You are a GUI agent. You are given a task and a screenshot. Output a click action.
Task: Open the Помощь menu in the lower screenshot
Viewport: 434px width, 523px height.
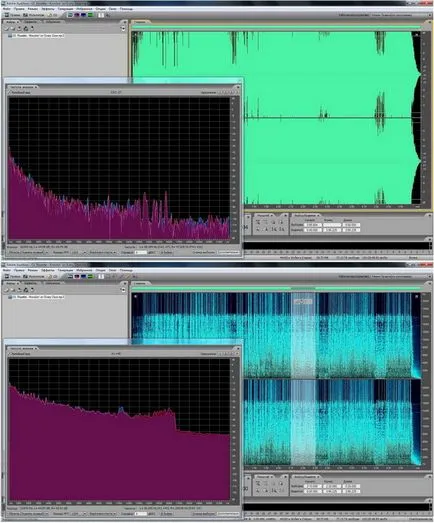coord(126,271)
